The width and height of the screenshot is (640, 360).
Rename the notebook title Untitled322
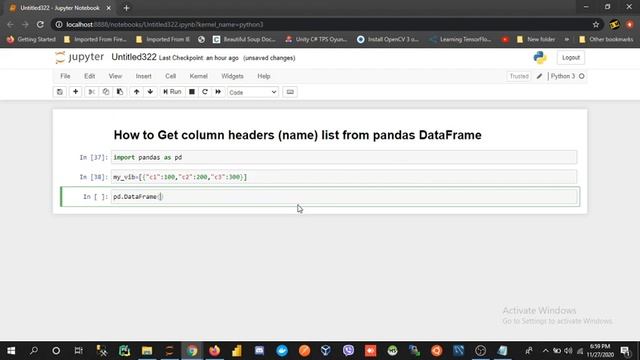(134, 58)
